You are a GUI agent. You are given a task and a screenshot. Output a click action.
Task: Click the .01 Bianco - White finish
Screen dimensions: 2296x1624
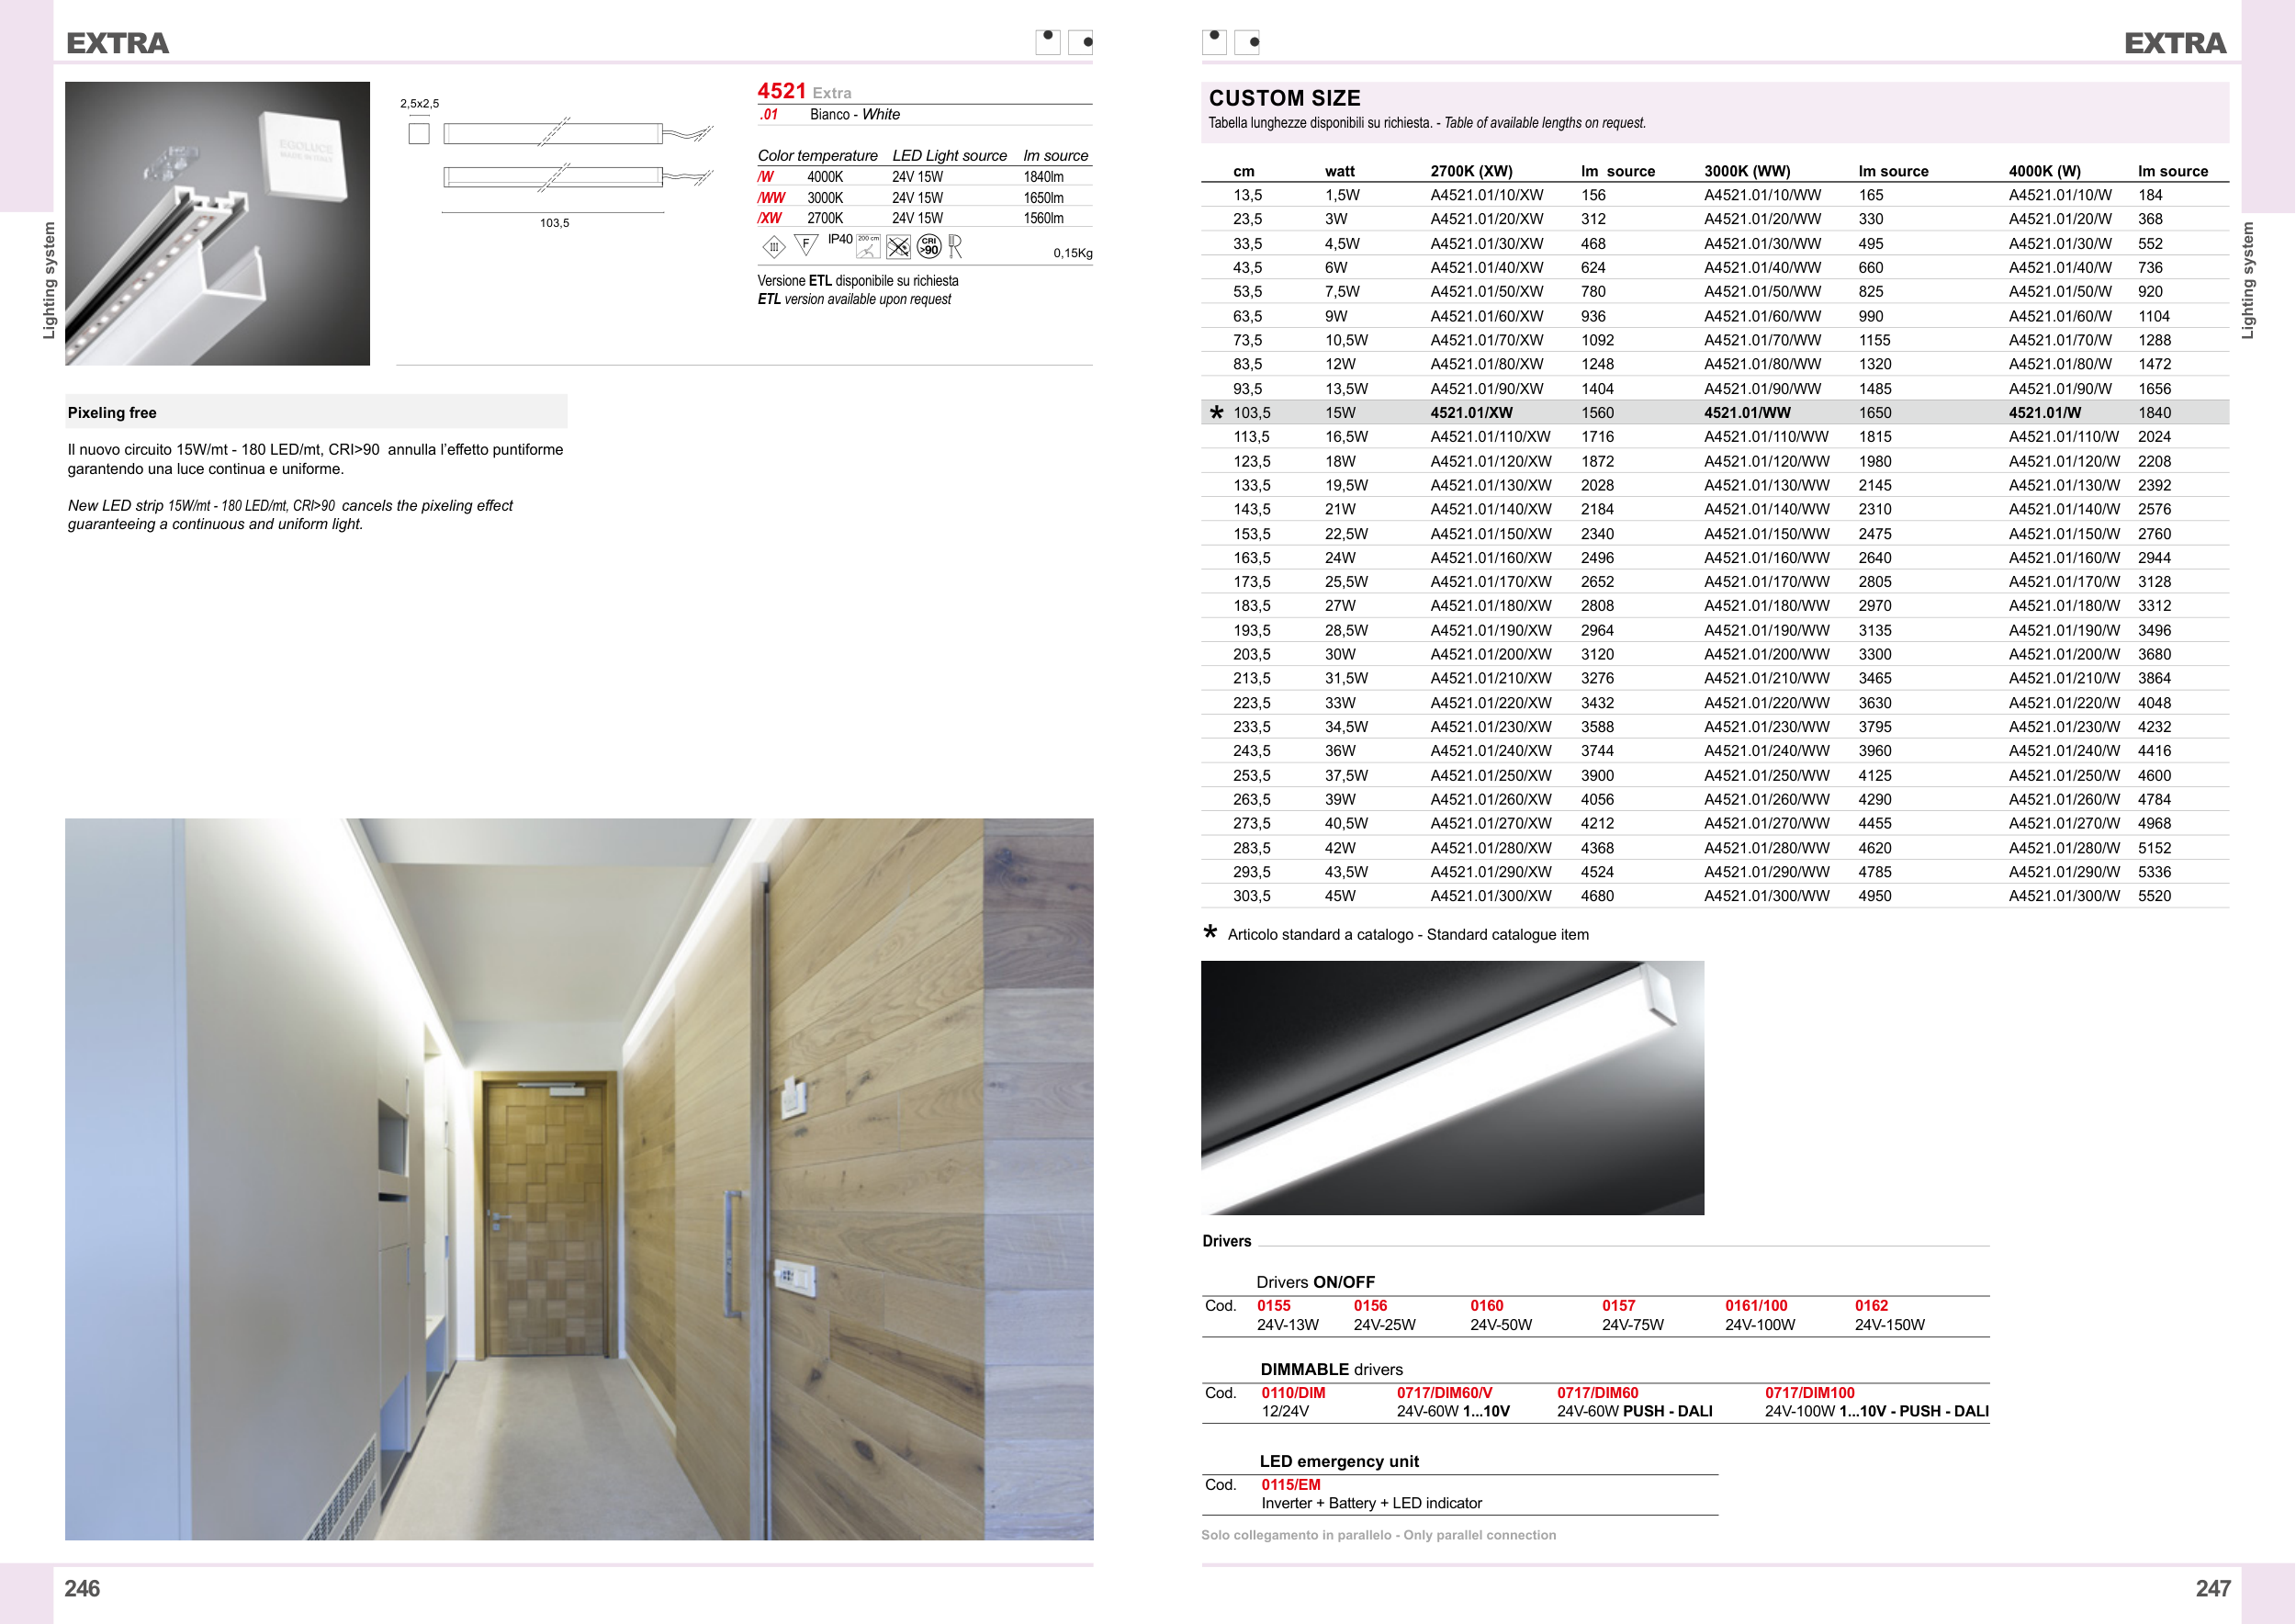pyautogui.click(x=830, y=115)
